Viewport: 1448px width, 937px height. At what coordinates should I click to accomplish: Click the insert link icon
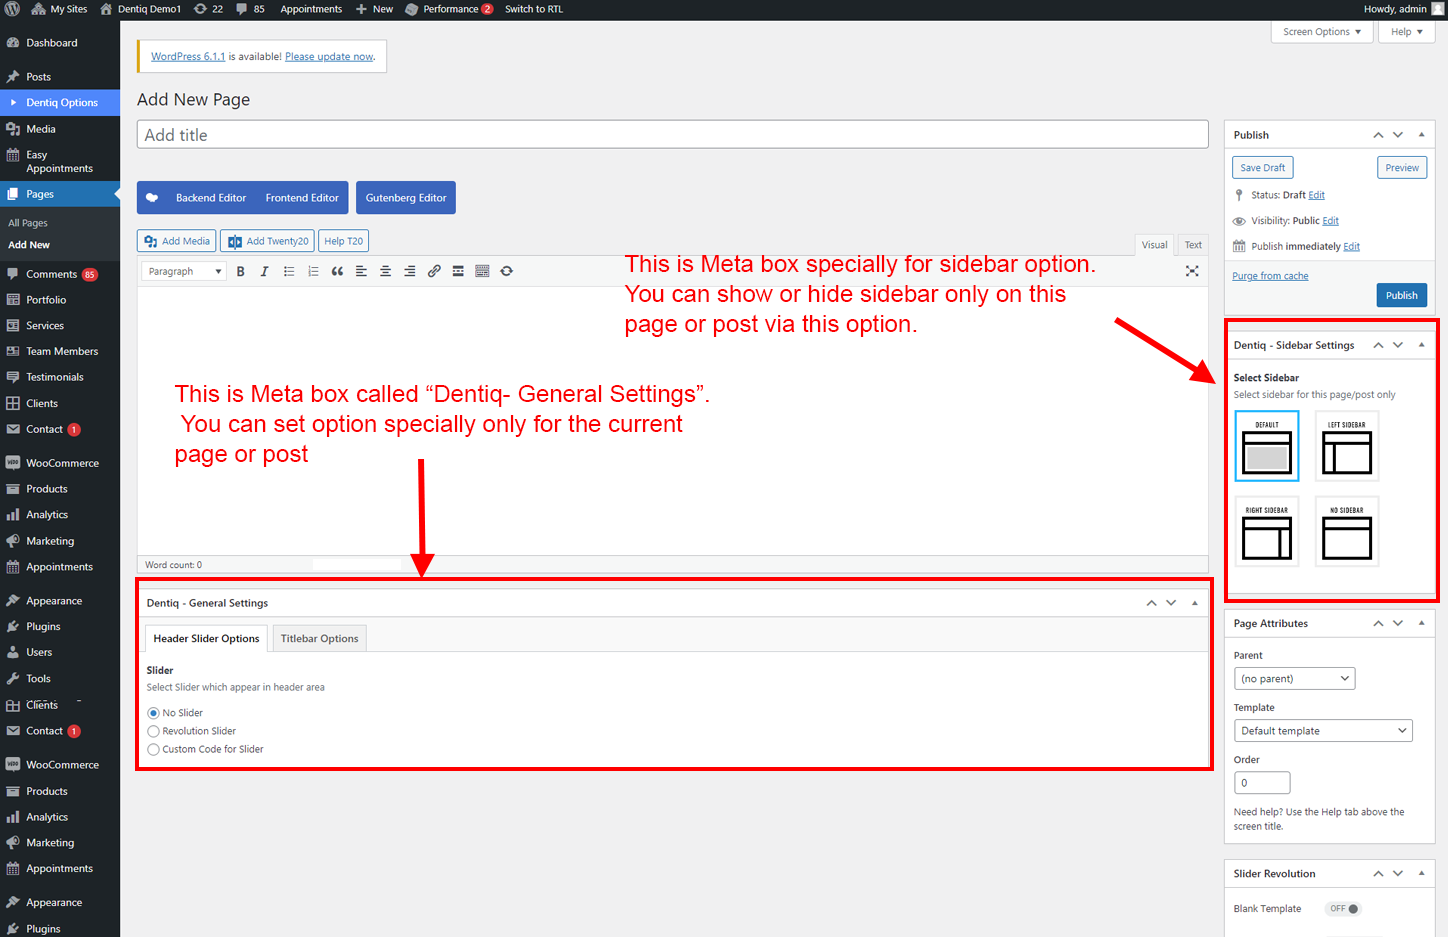tap(434, 271)
